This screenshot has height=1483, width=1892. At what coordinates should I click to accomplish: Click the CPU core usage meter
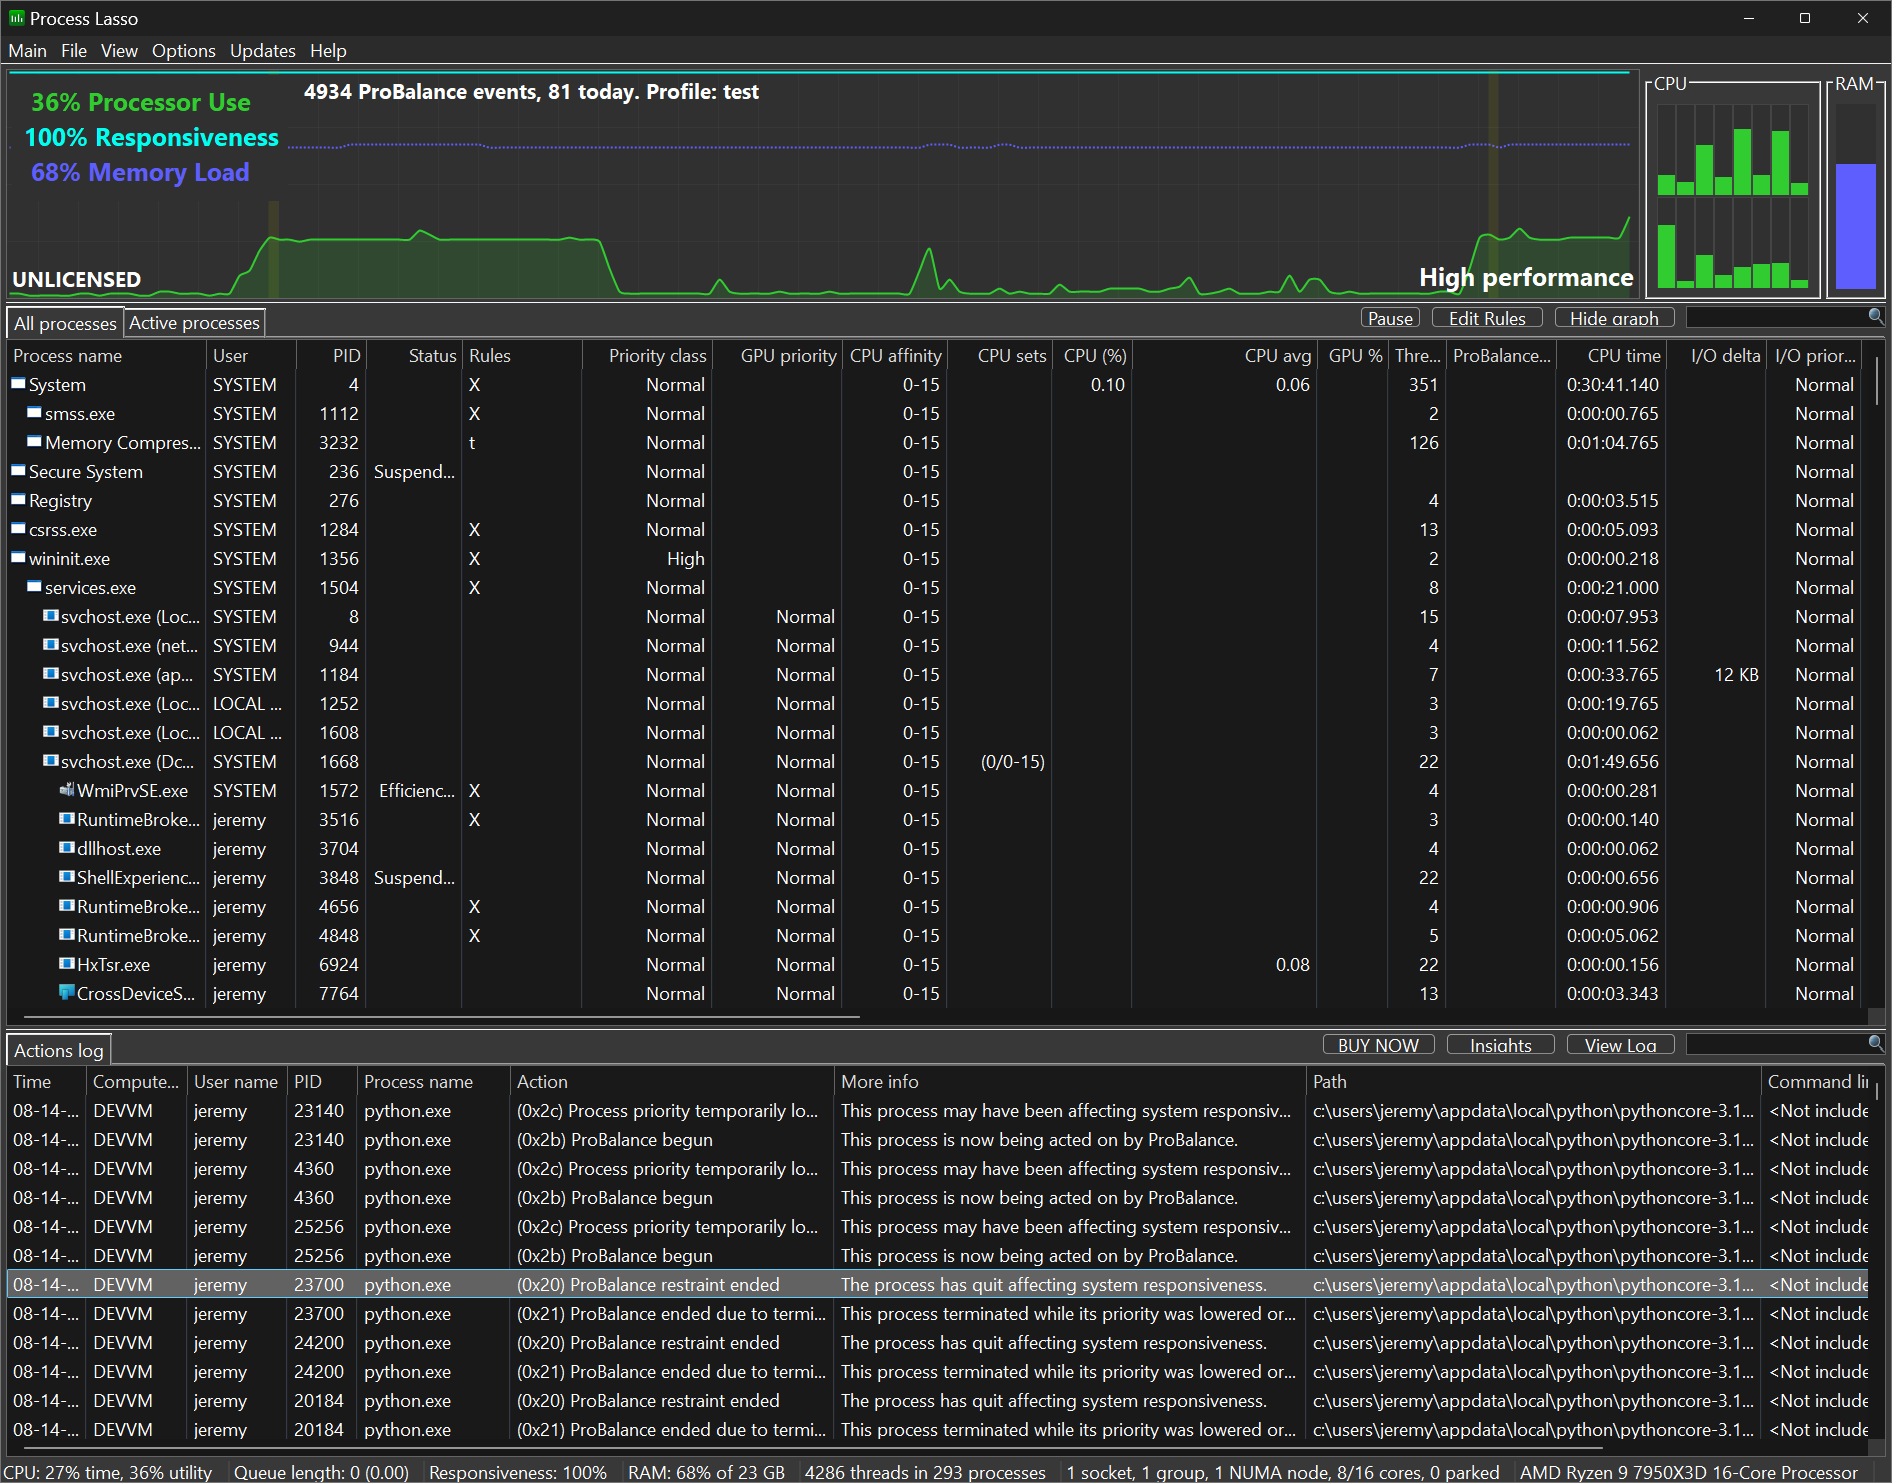(1732, 195)
